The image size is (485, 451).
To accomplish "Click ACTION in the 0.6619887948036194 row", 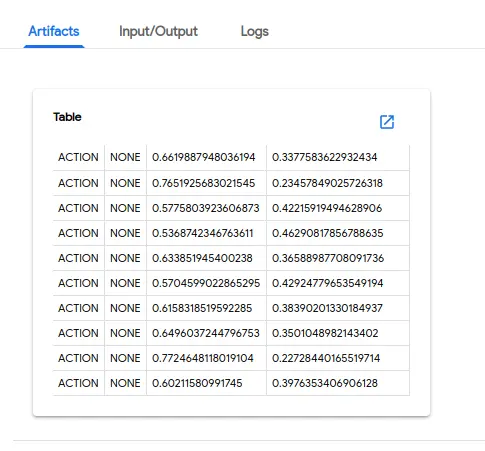I will click(x=78, y=157).
